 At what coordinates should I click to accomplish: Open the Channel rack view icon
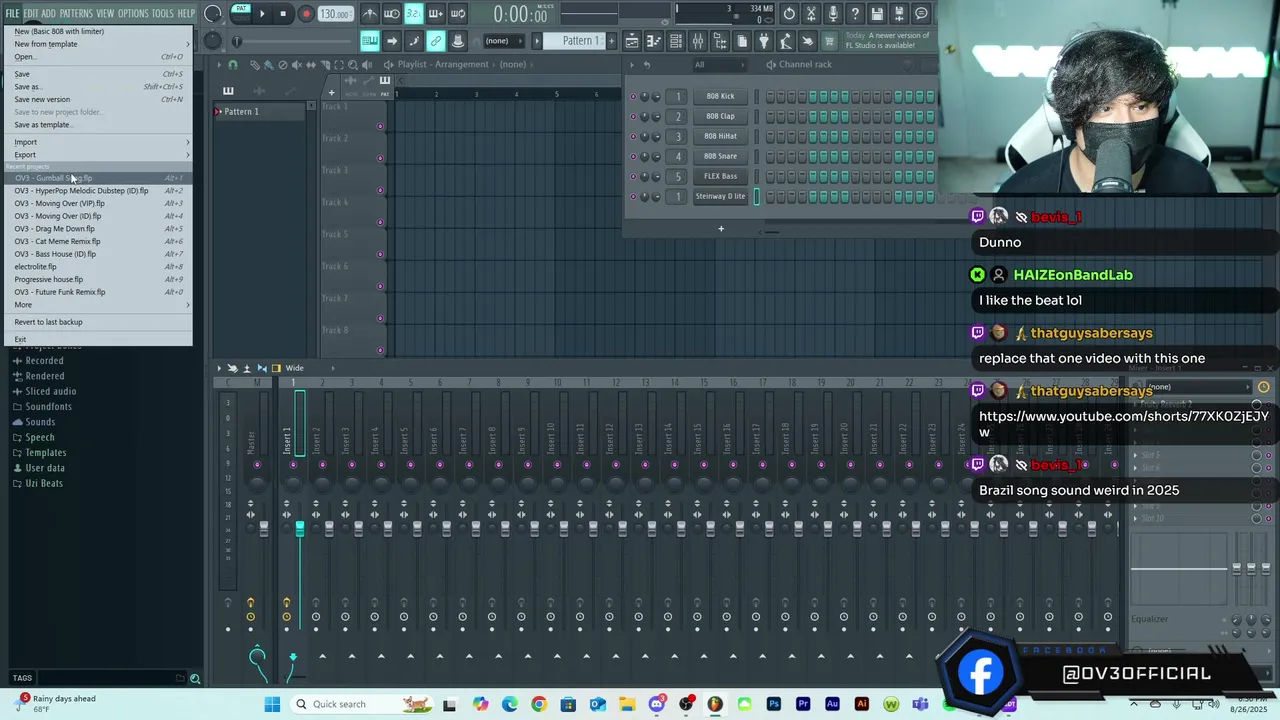(x=676, y=41)
